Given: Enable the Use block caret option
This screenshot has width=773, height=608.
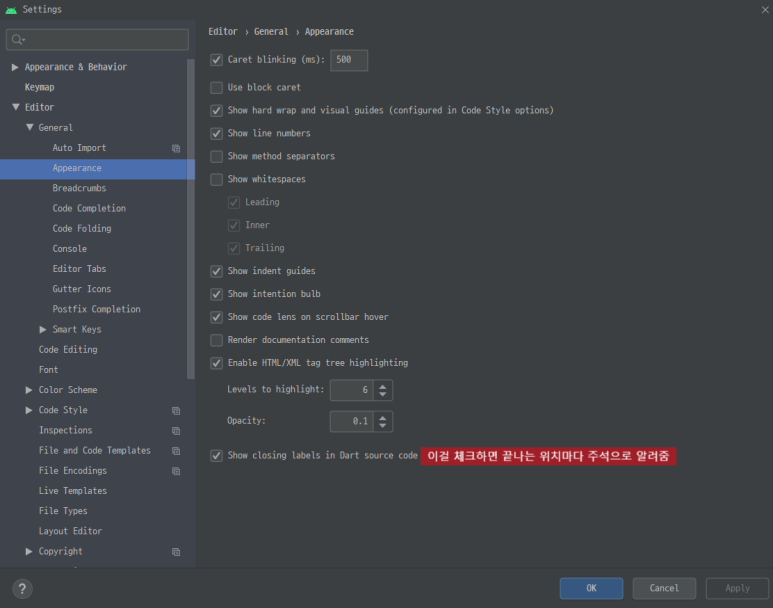Looking at the screenshot, I should [216, 88].
